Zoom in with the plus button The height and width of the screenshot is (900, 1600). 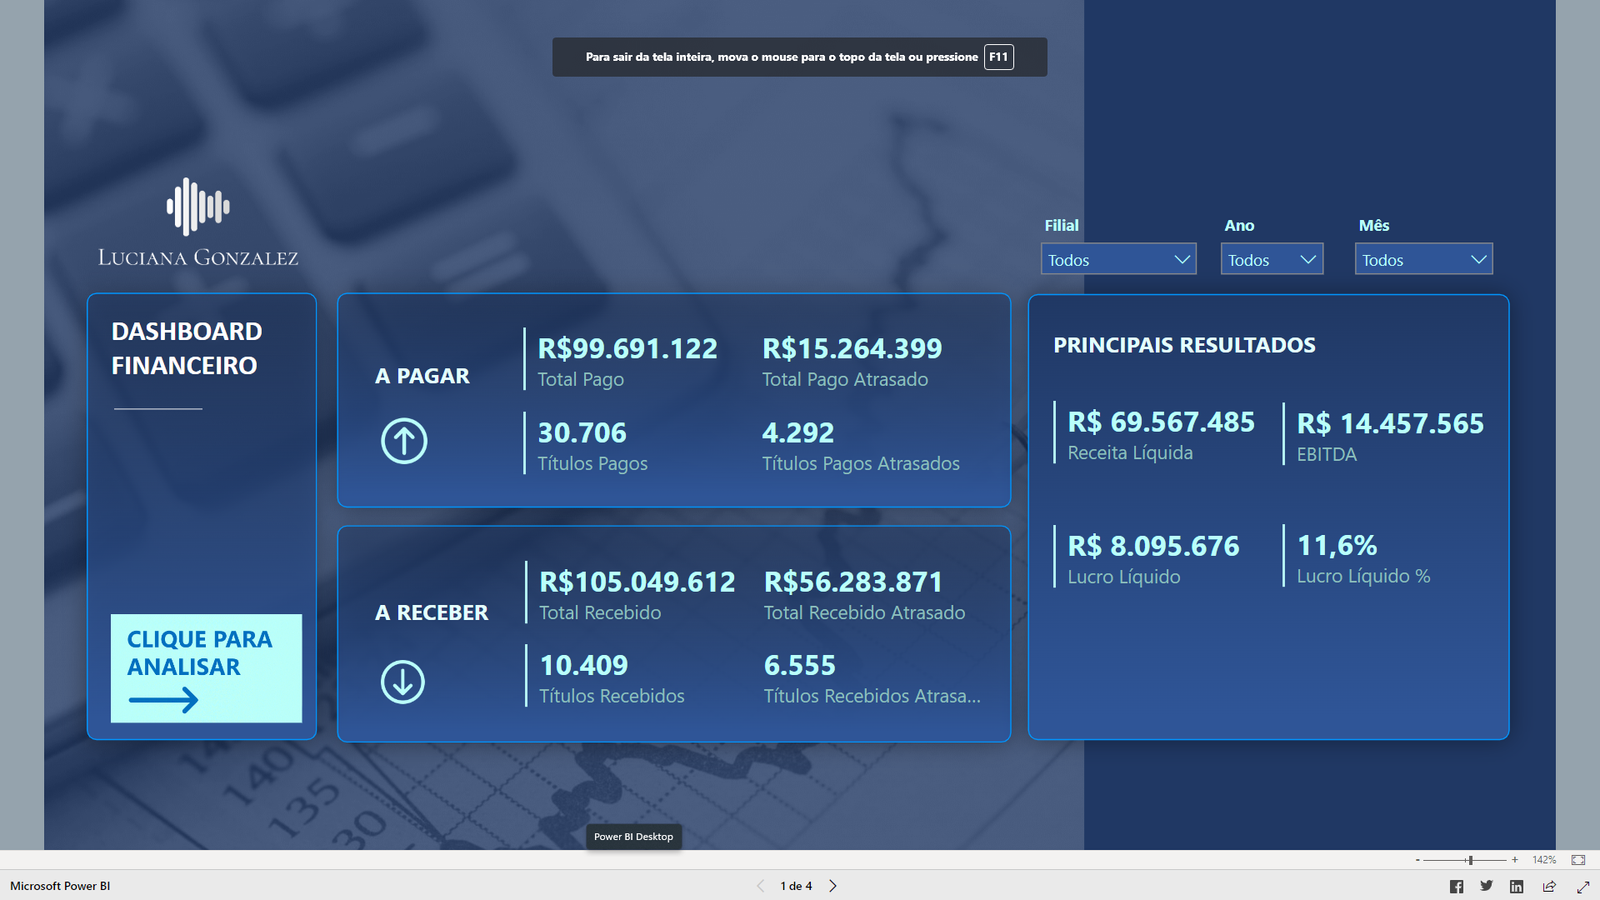click(1516, 859)
